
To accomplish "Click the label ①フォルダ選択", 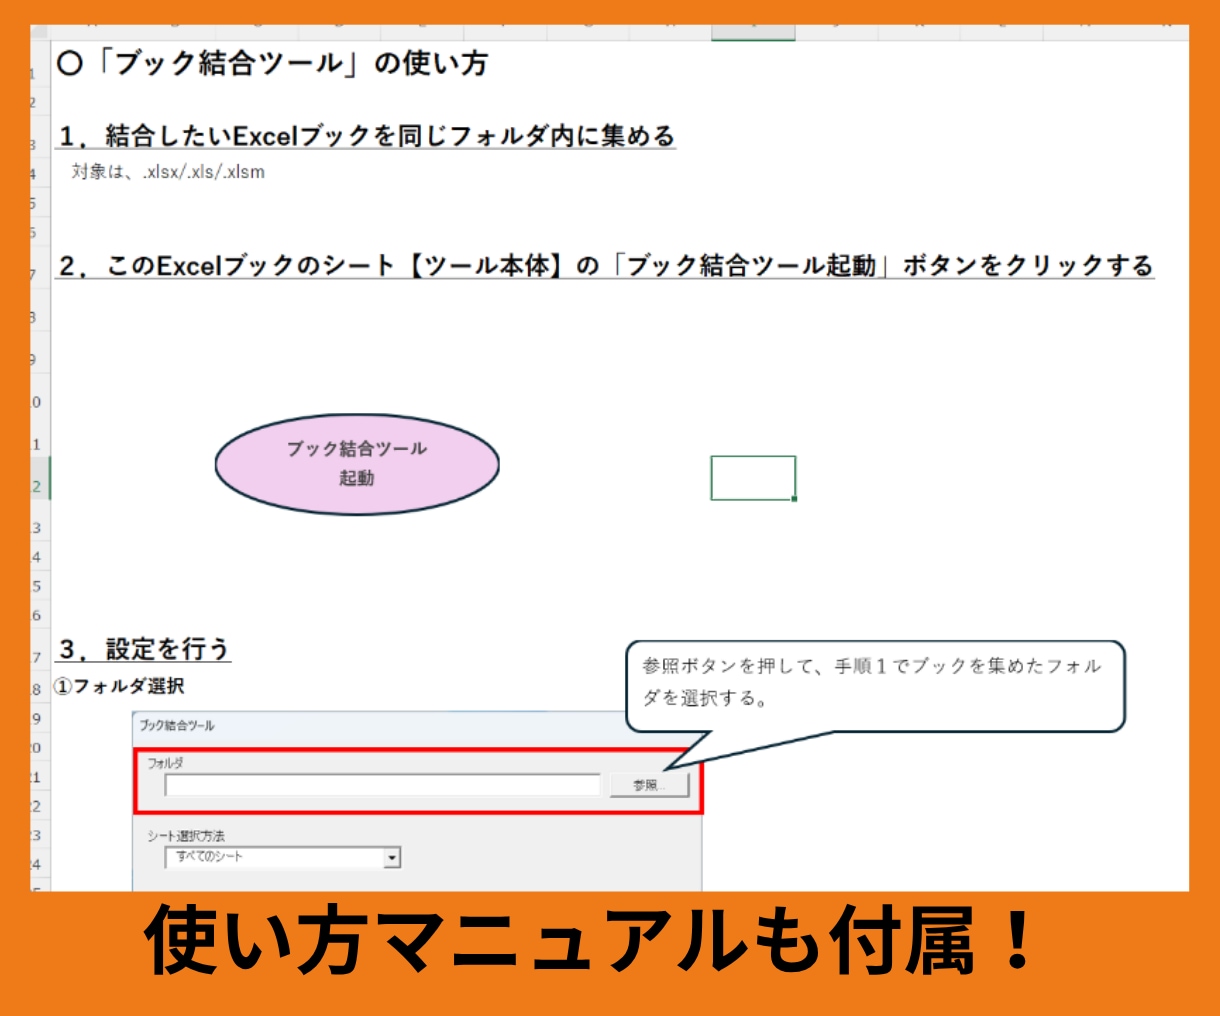I will coord(119,686).
